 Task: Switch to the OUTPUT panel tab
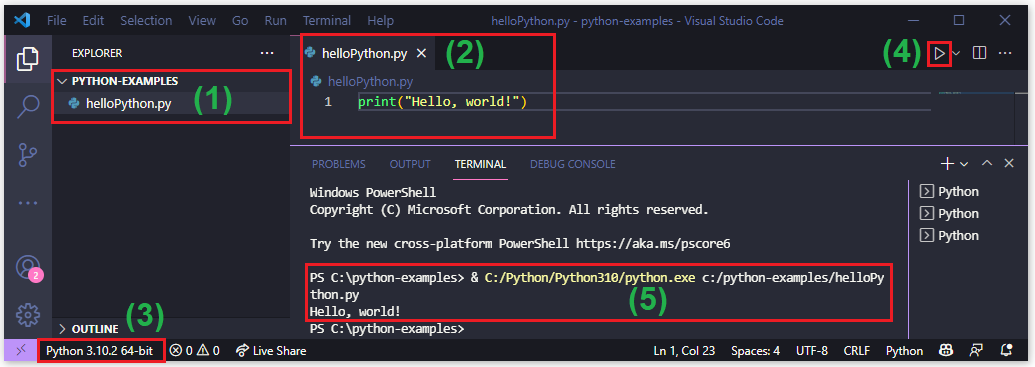coord(410,164)
